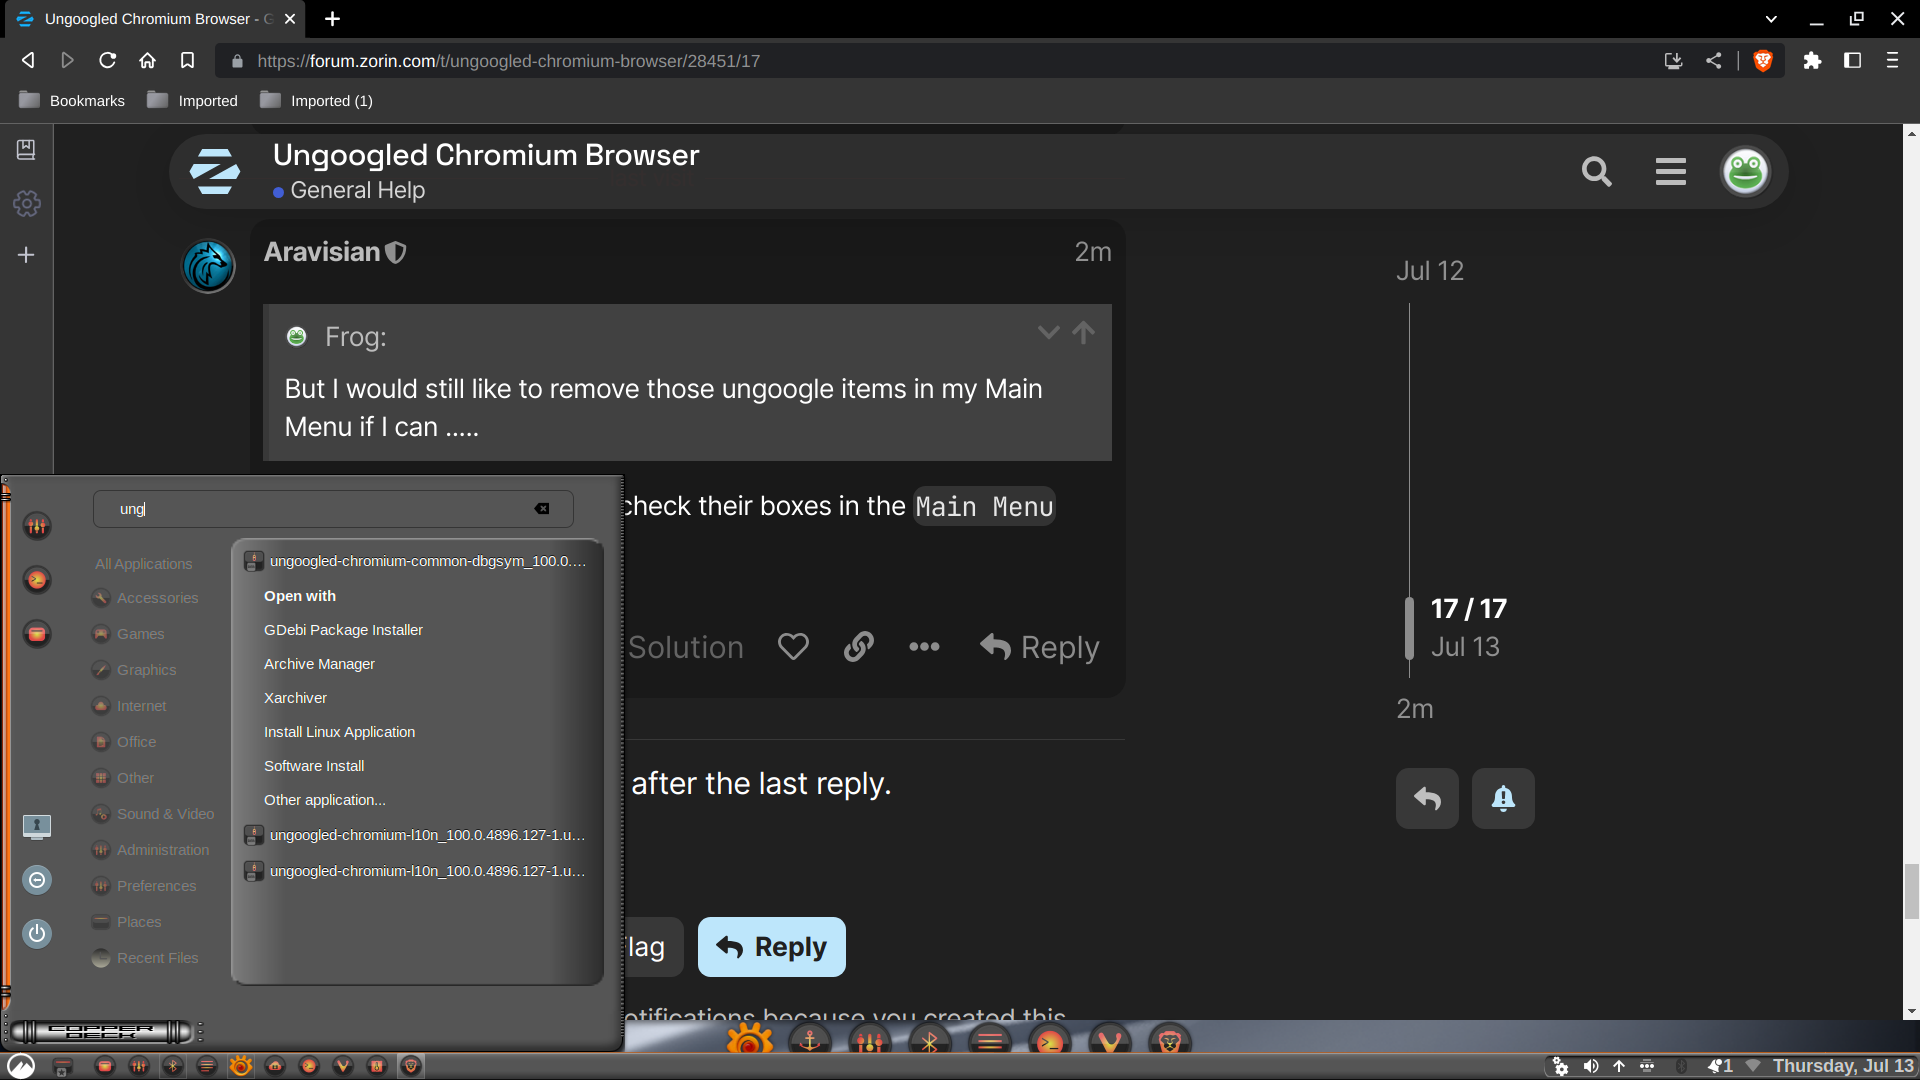The width and height of the screenshot is (1920, 1080).
Task: Choose Other application... entry
Action: tap(325, 800)
